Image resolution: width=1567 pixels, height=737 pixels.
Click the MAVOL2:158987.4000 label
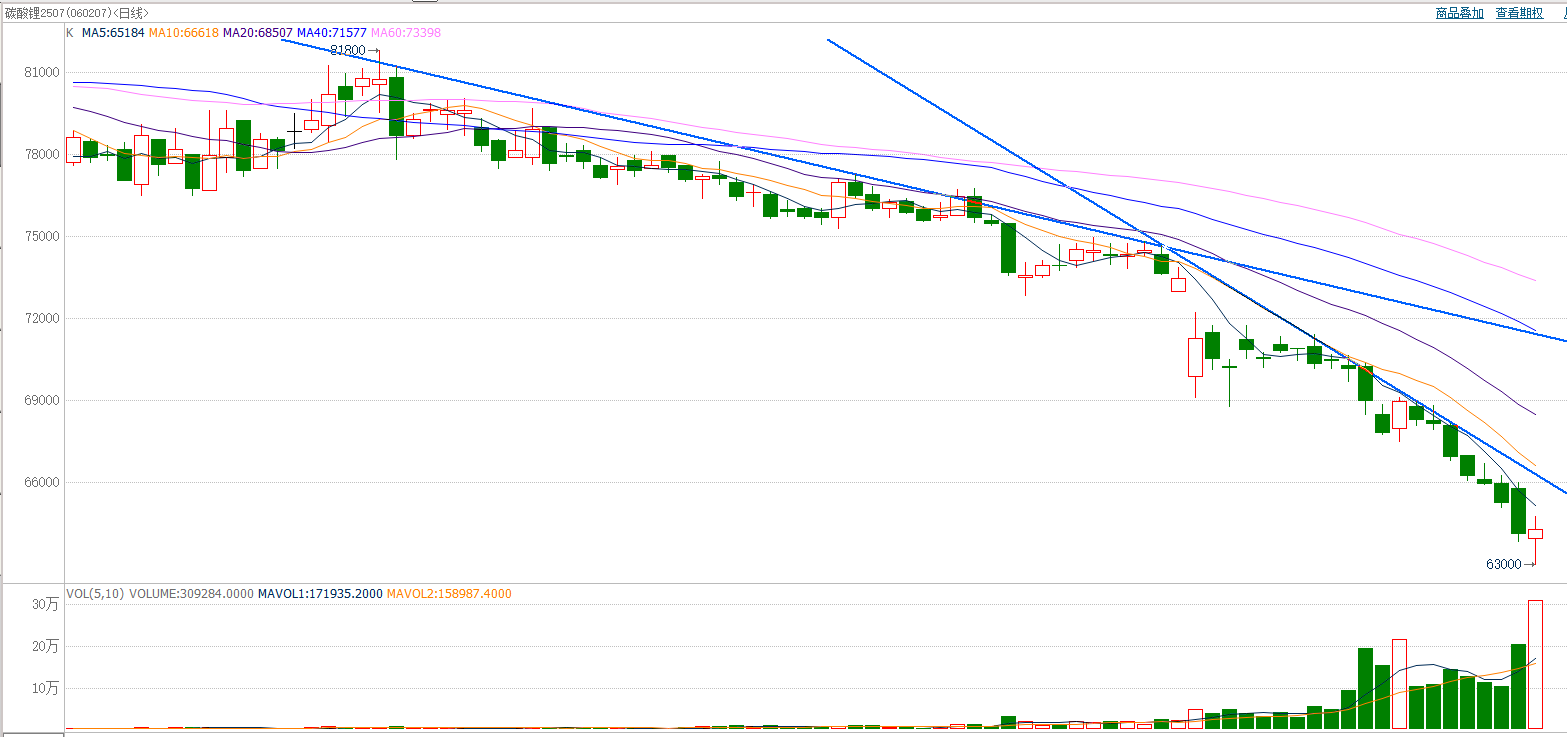449,594
